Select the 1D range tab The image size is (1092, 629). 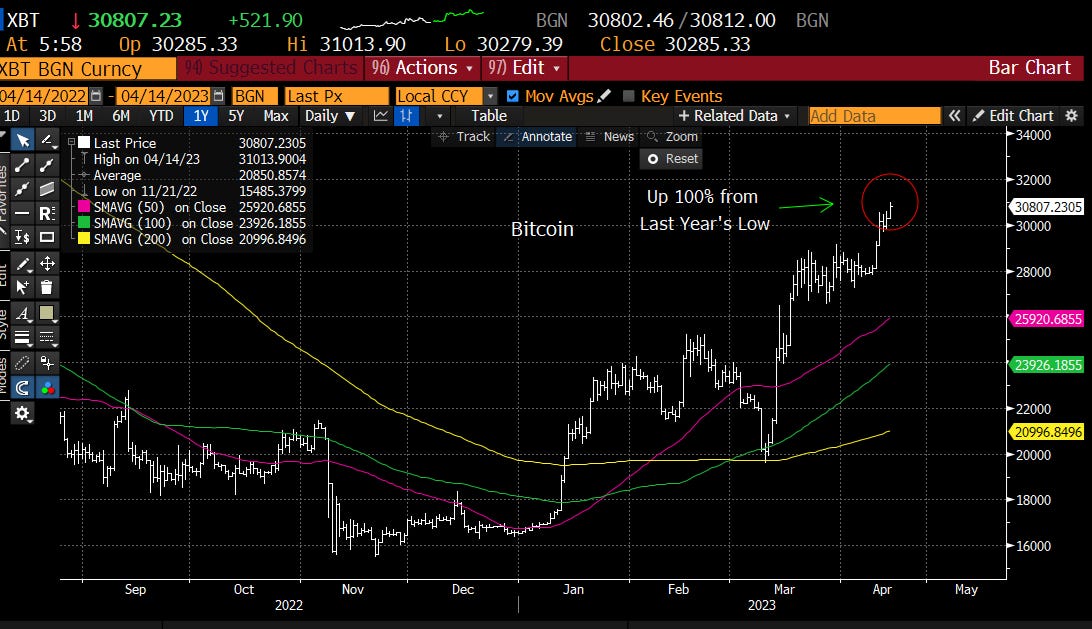[12, 116]
